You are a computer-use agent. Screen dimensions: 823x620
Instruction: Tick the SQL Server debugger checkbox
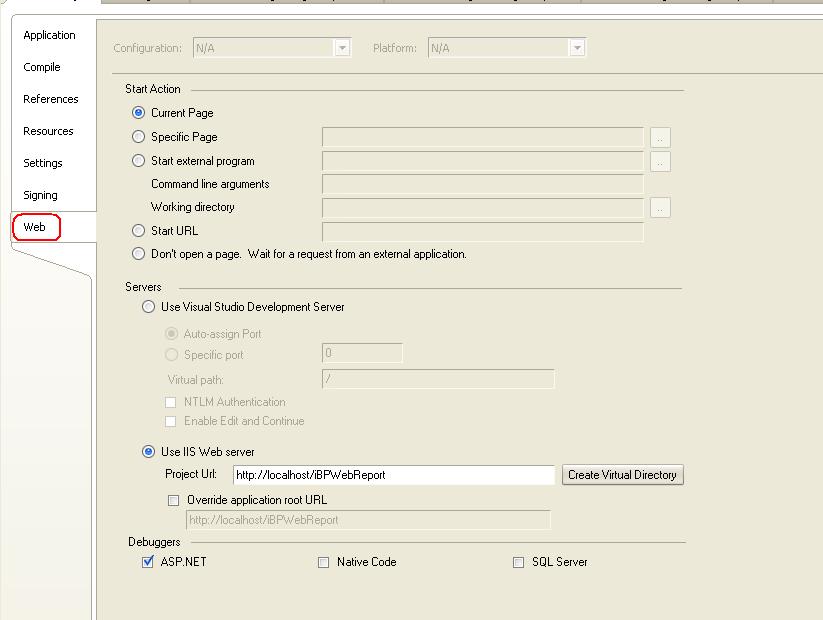[x=518, y=562]
